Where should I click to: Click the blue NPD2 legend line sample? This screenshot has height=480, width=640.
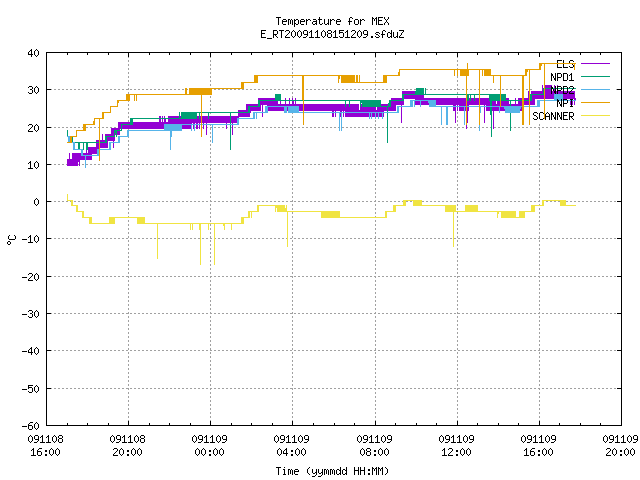click(595, 89)
